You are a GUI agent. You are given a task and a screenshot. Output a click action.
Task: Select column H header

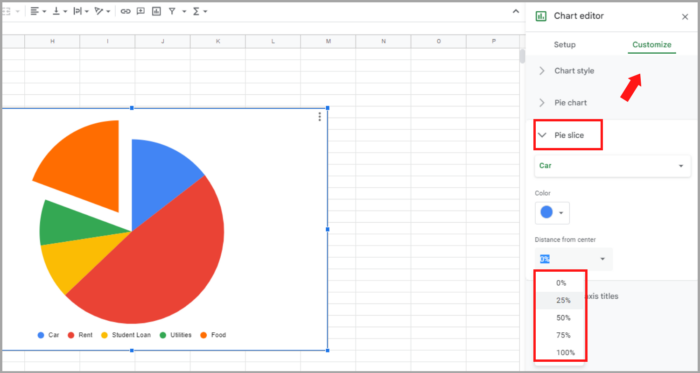52,41
